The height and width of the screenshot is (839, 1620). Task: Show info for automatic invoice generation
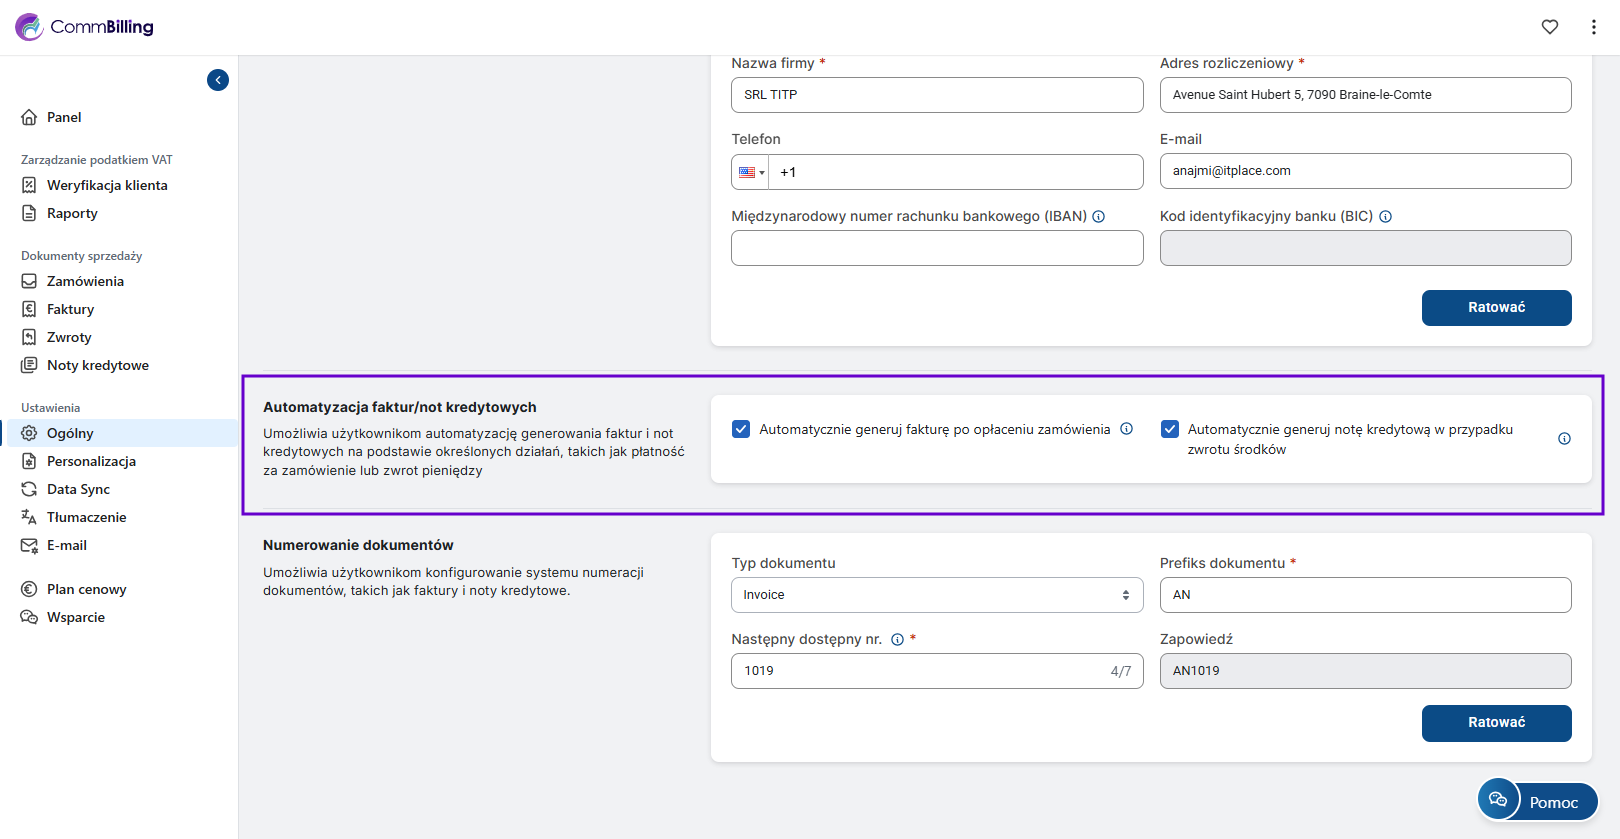[x=1126, y=429]
